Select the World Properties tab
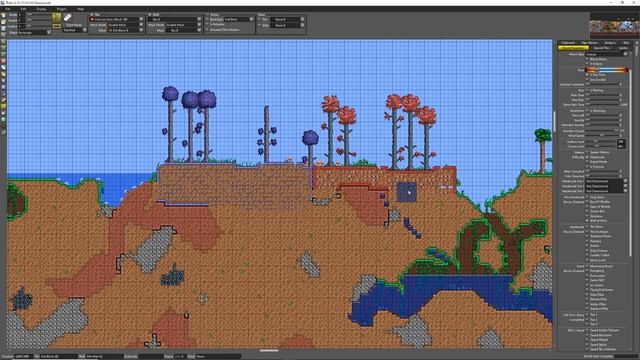 573,48
